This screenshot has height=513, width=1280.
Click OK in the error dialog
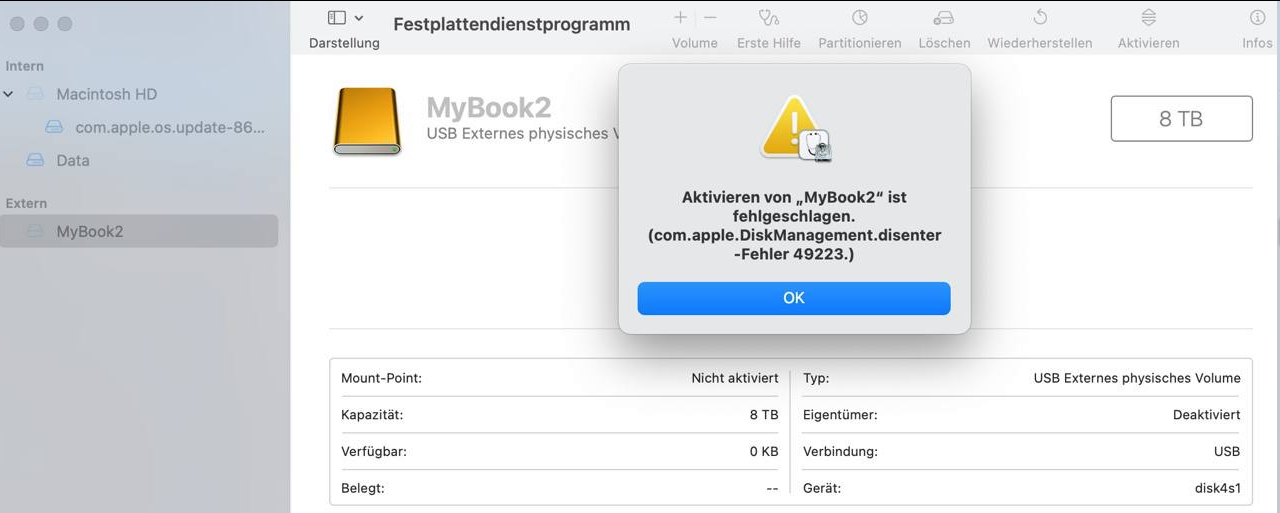click(x=793, y=298)
